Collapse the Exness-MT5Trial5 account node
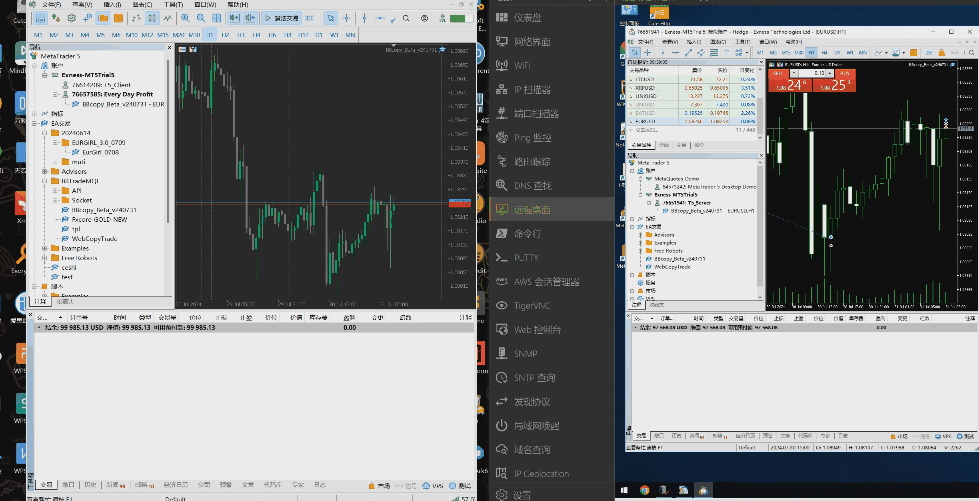Screen dimensions: 979x501 pos(45,75)
